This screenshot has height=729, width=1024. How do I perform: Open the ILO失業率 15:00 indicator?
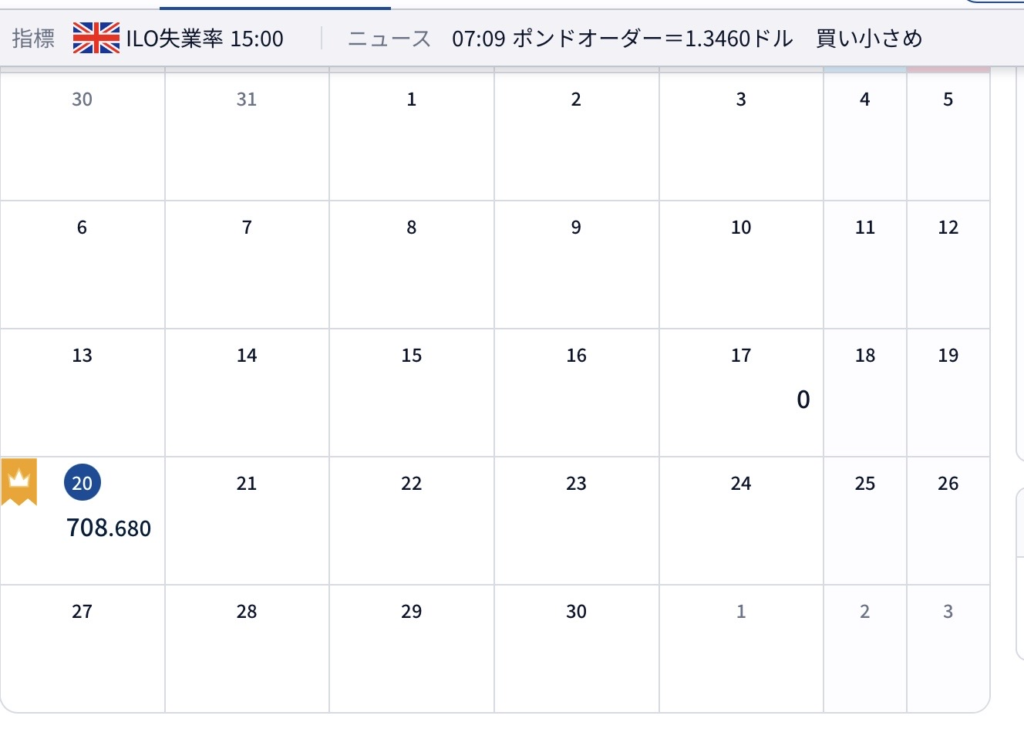tap(204, 39)
